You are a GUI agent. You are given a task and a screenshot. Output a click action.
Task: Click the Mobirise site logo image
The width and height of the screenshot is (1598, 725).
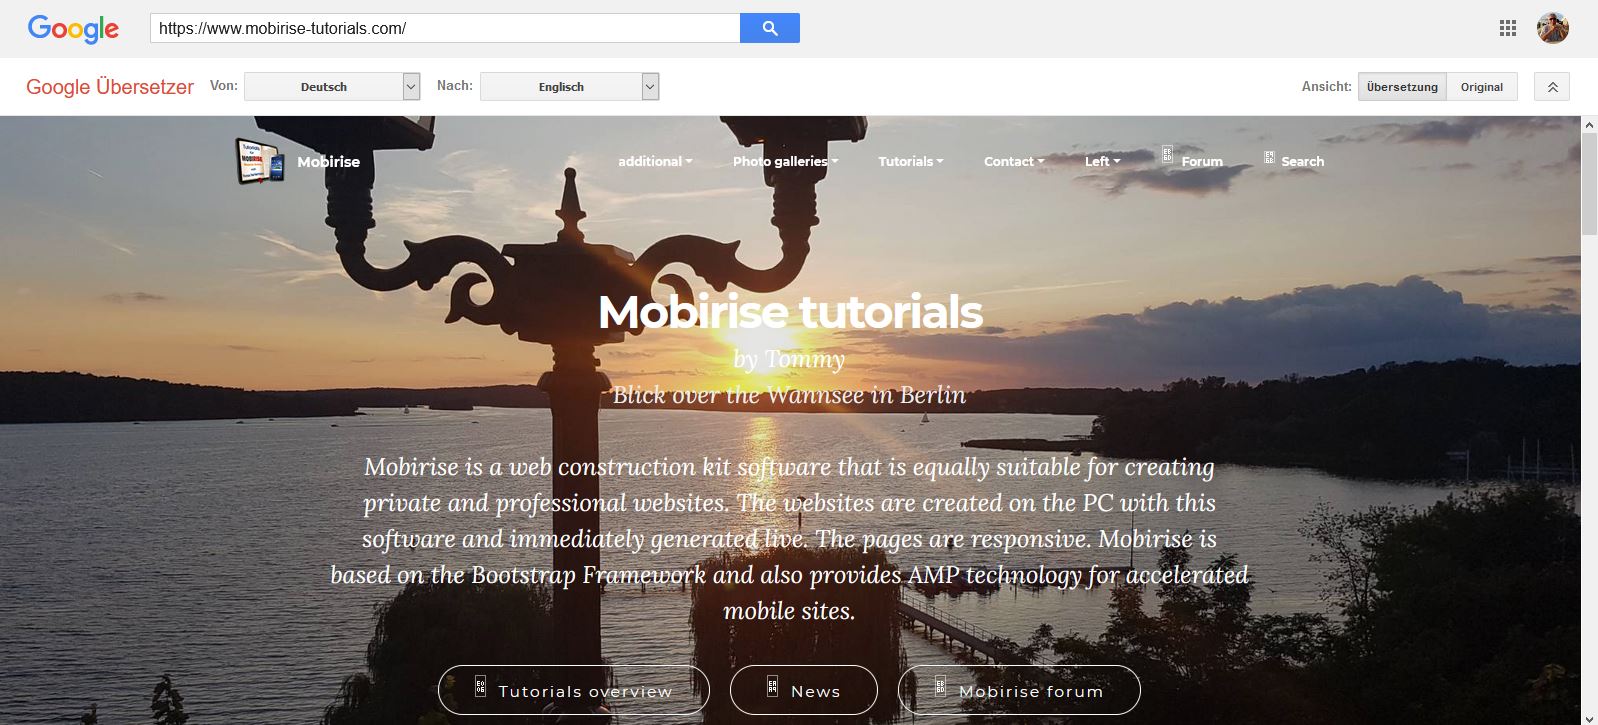click(260, 161)
